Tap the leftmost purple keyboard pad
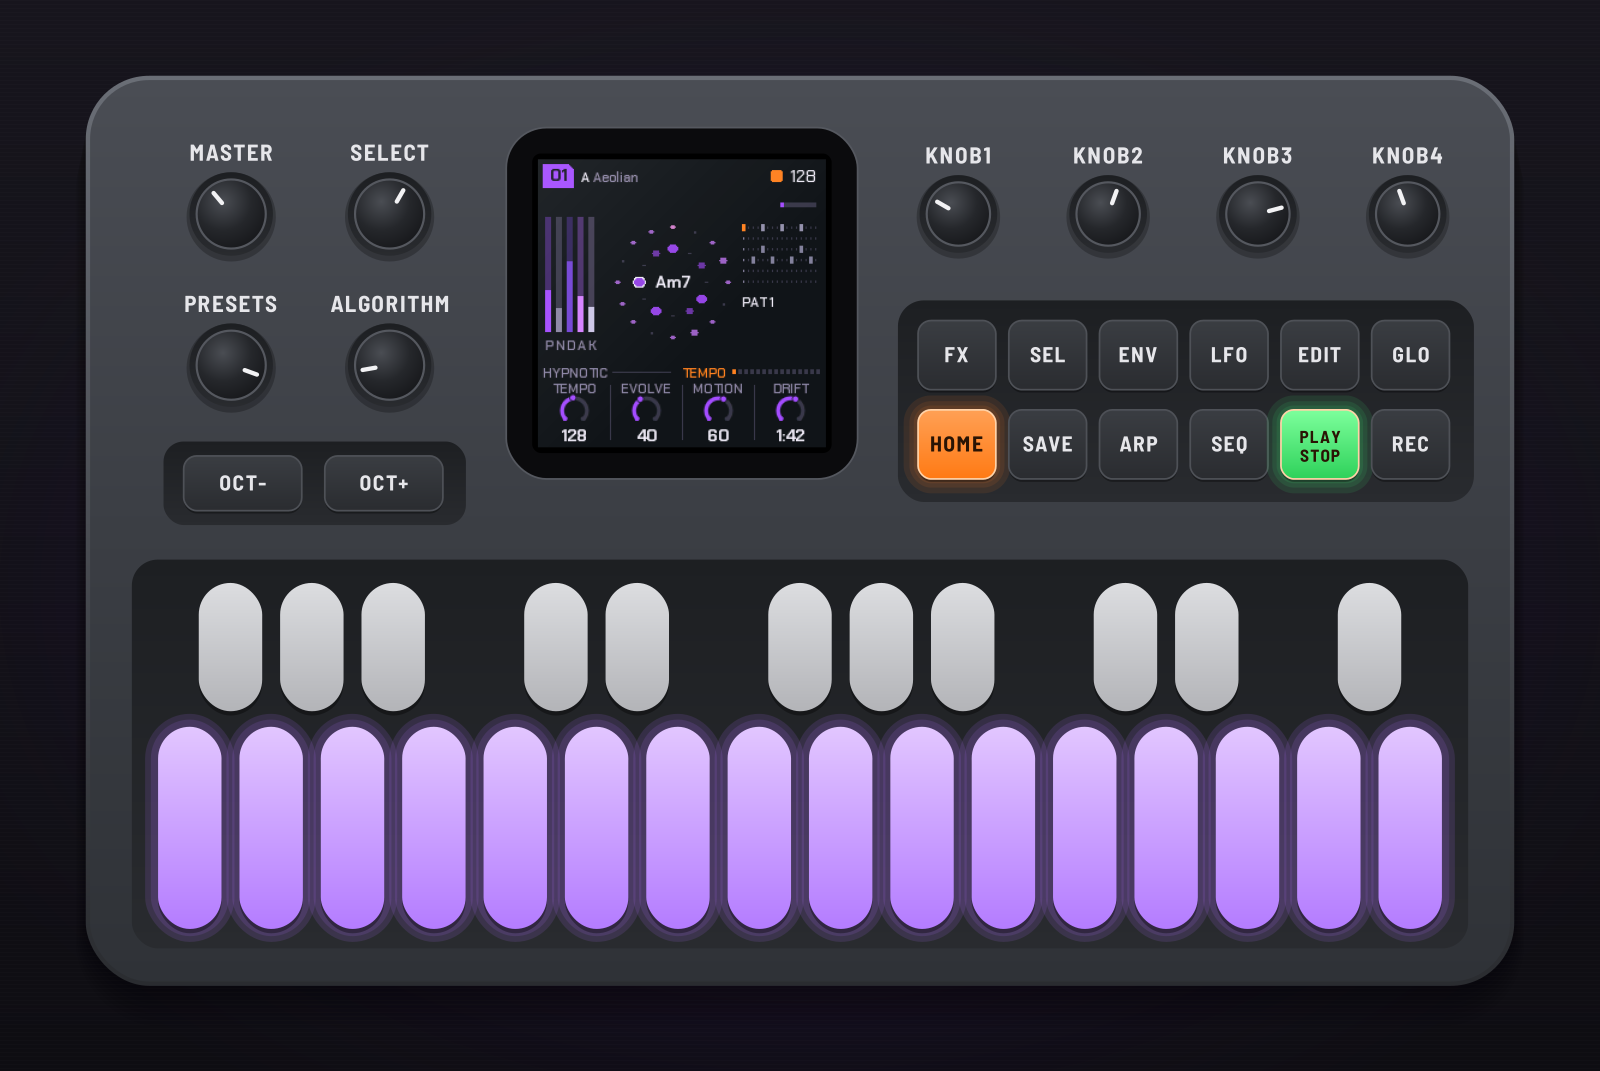1600x1071 pixels. [190, 827]
